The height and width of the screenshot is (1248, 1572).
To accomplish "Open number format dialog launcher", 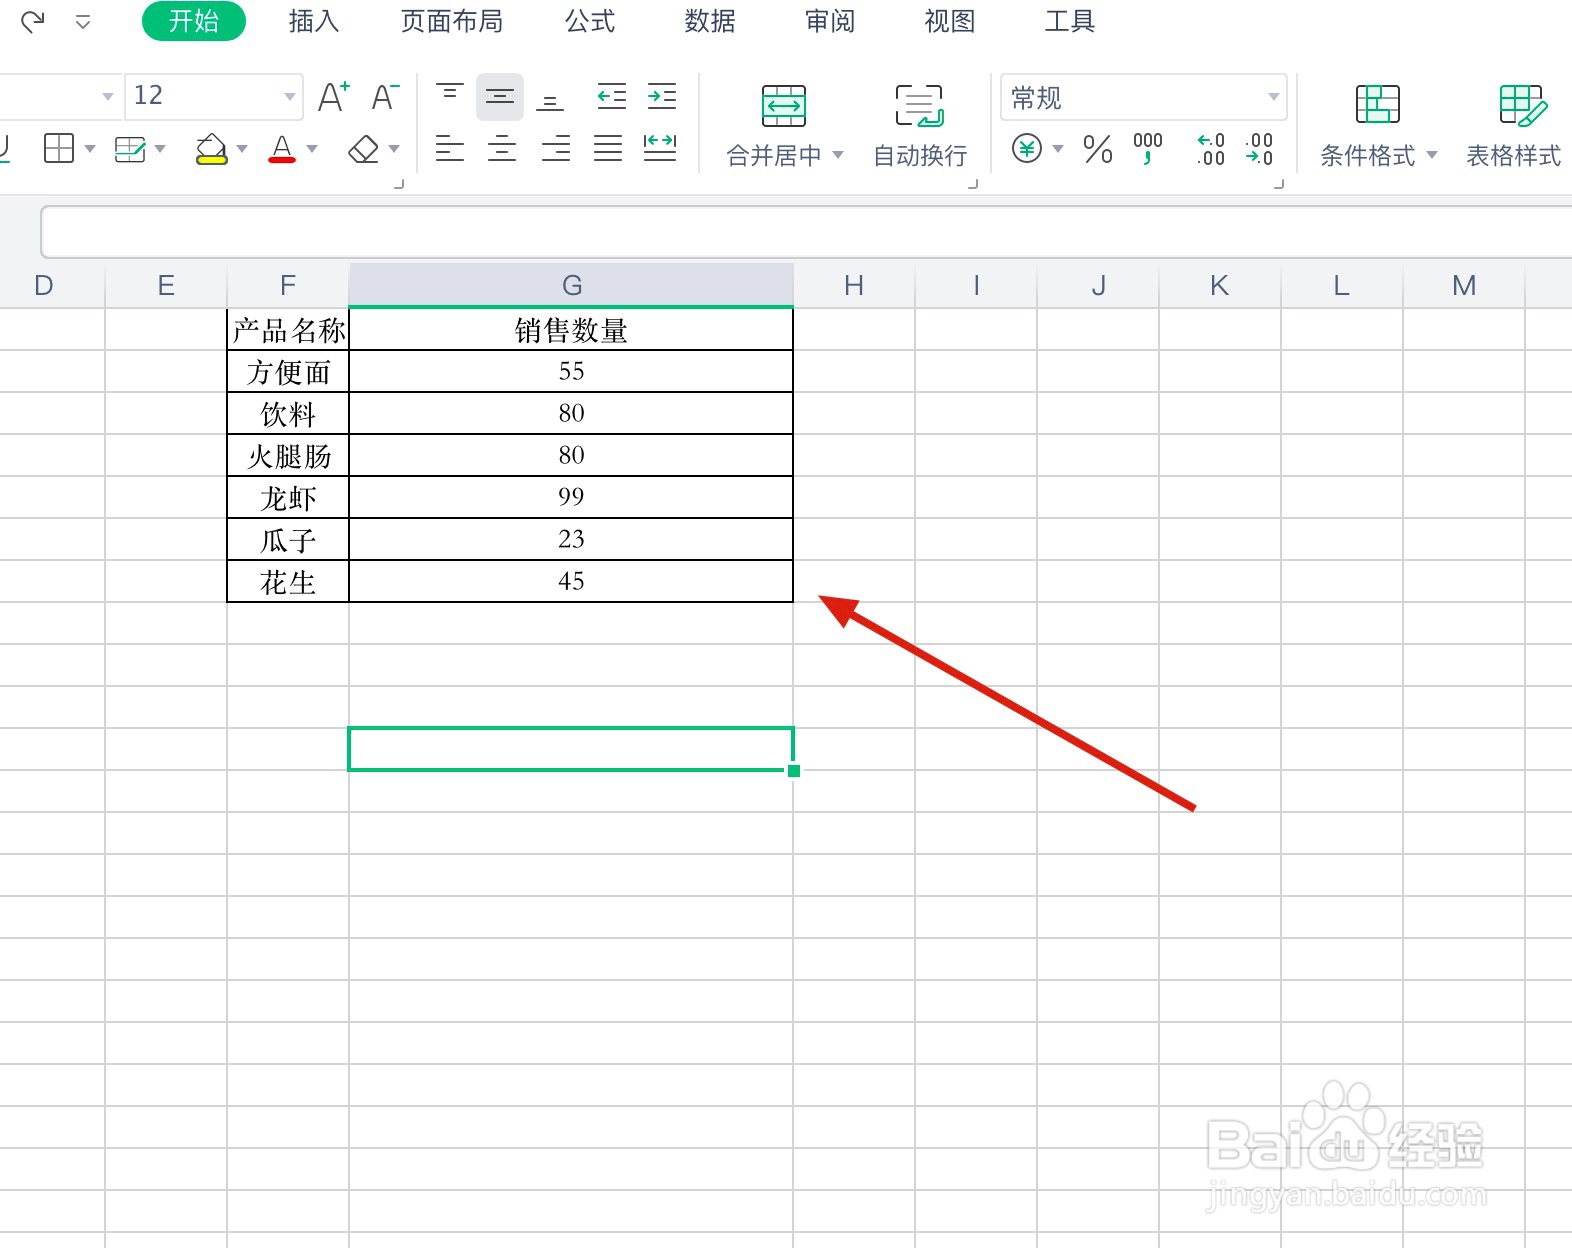I will coord(1279,184).
